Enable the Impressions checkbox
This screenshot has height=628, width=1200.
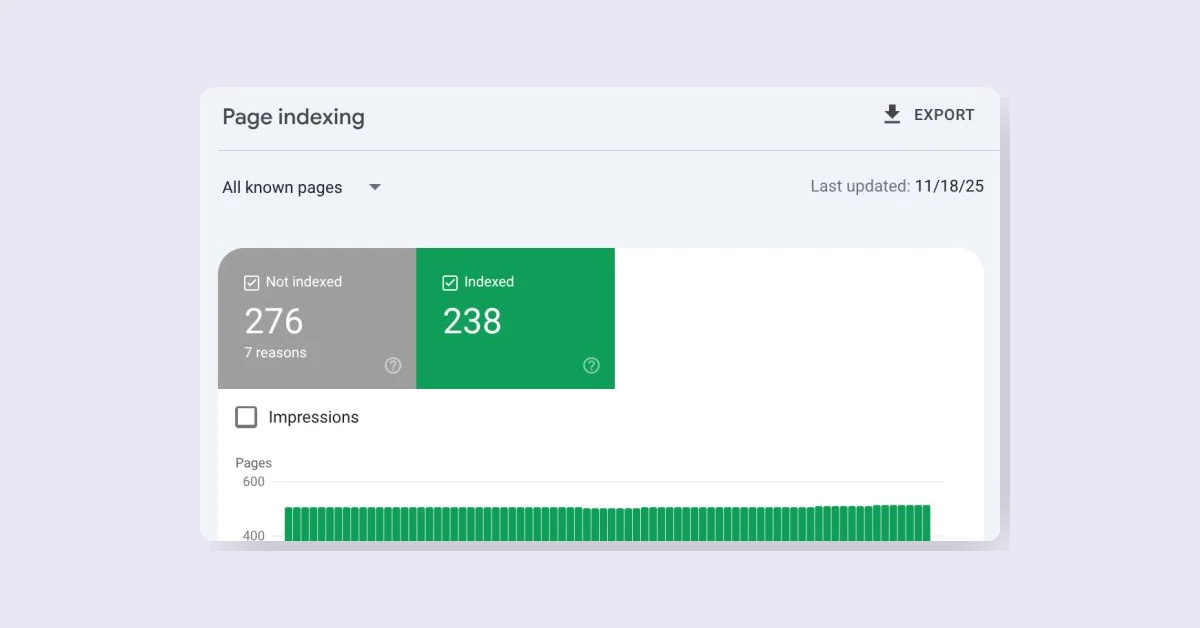click(x=246, y=417)
